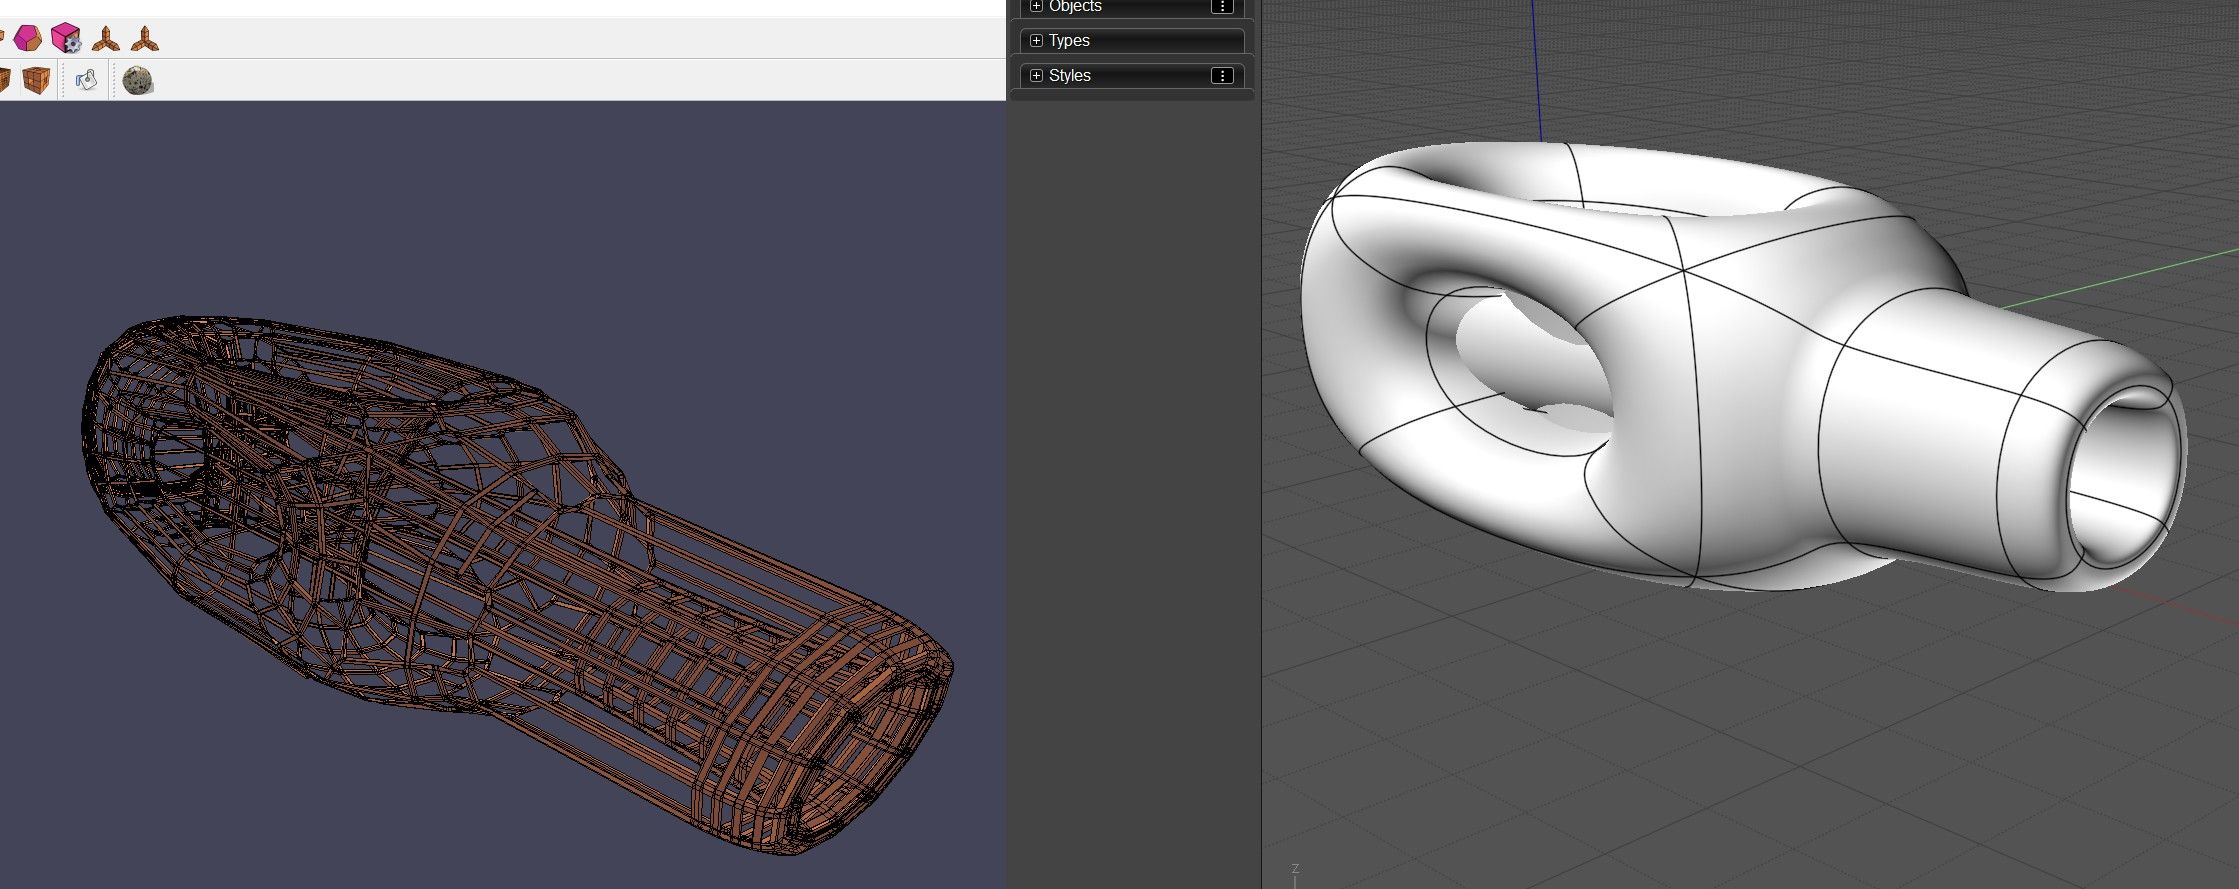Expand the Objects panel with plus box

click(x=1036, y=6)
